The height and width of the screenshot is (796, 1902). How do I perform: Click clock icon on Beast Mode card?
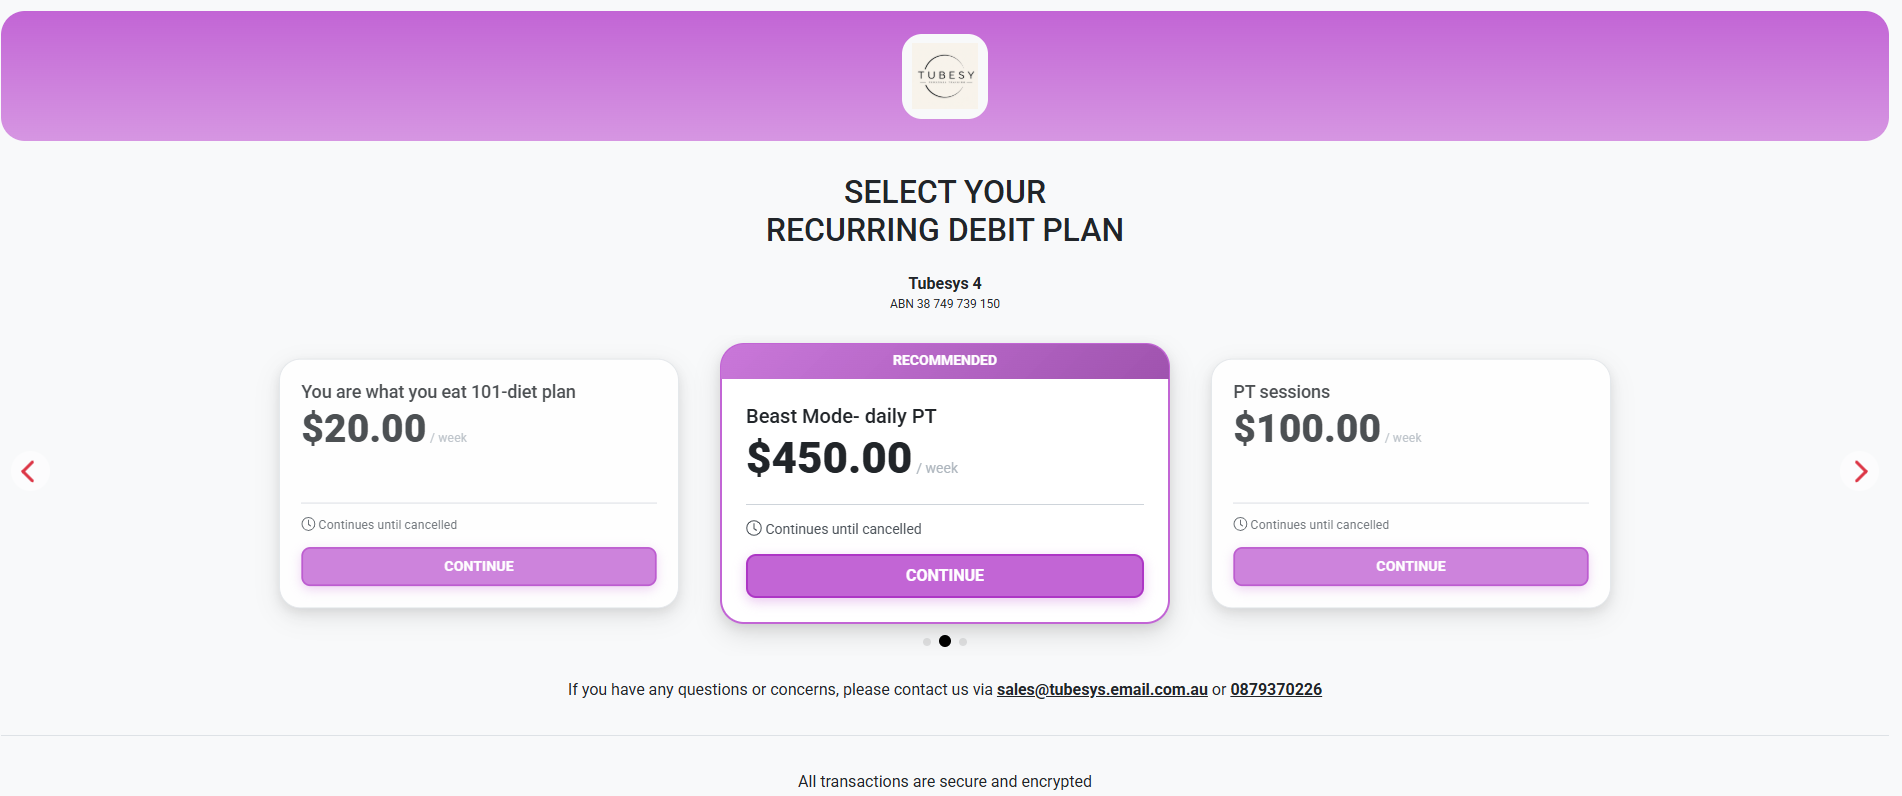(754, 528)
